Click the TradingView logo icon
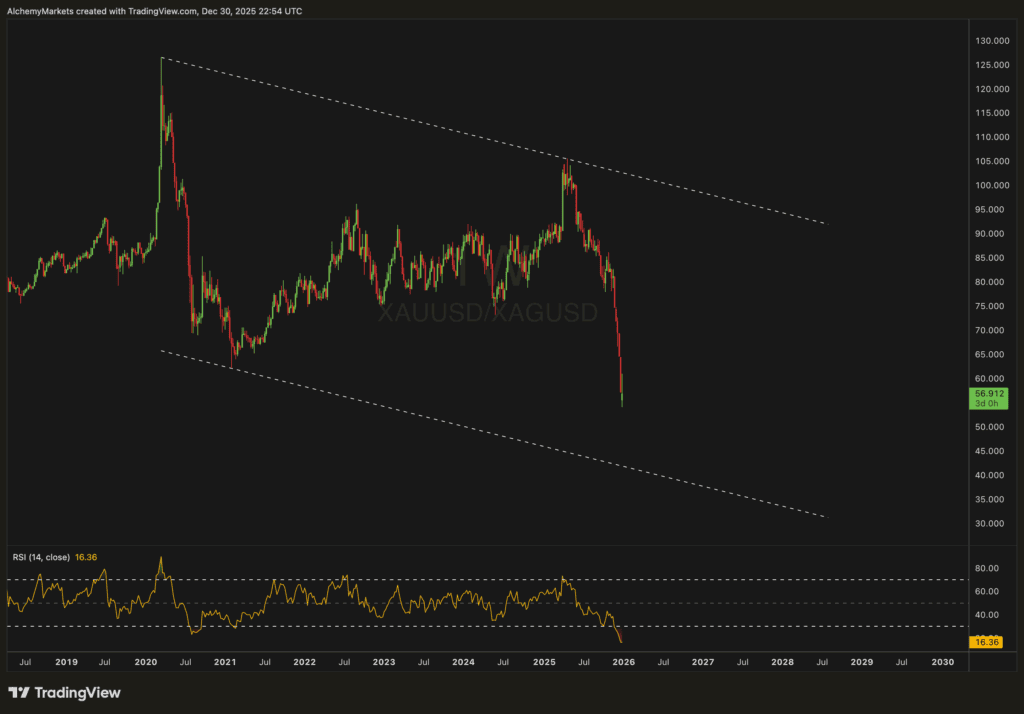 point(19,692)
